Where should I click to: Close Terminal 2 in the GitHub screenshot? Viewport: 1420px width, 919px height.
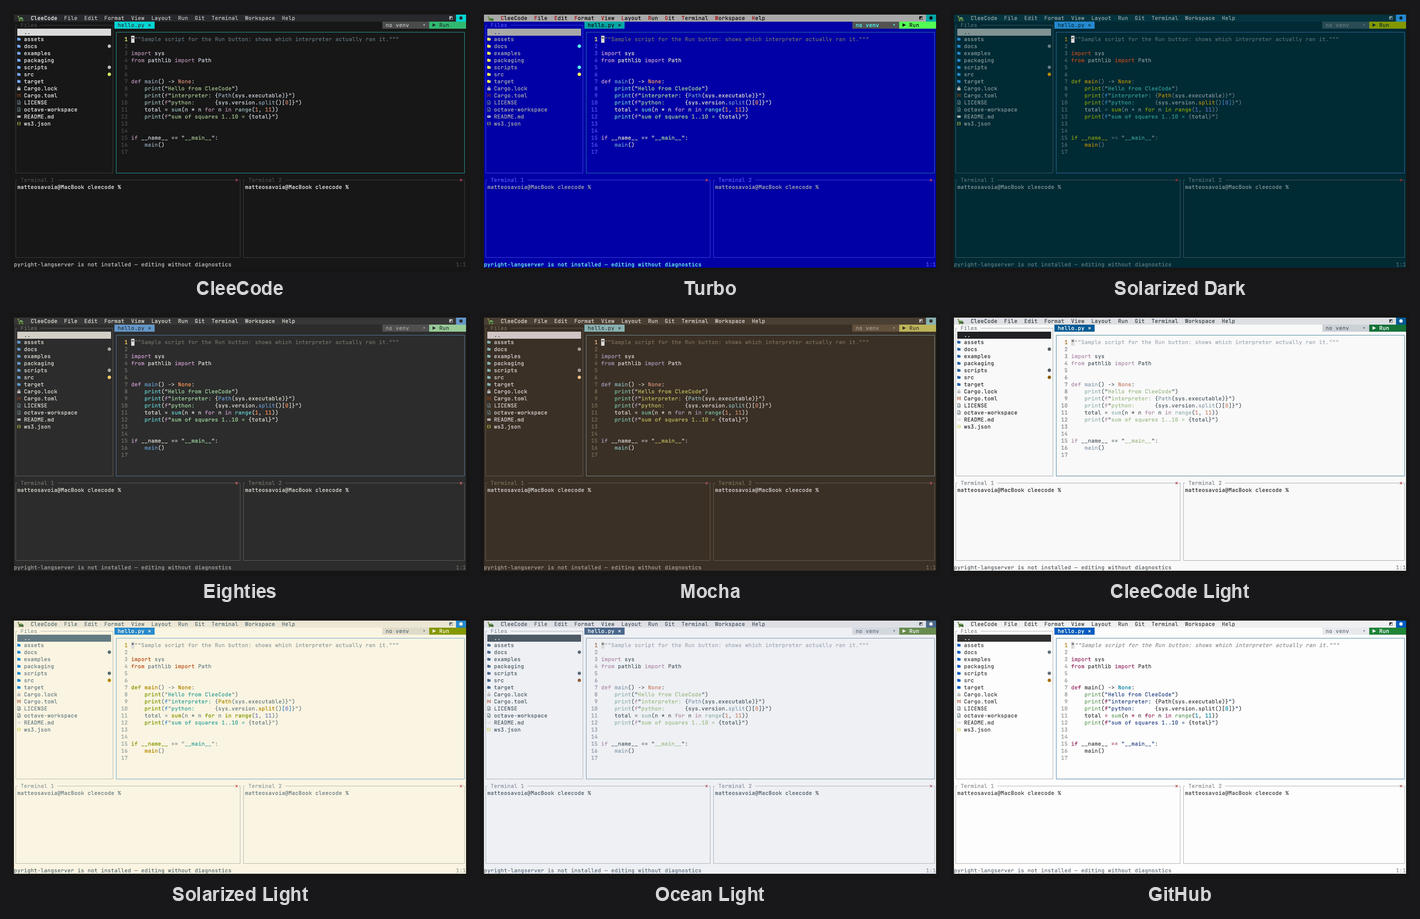1401,786
